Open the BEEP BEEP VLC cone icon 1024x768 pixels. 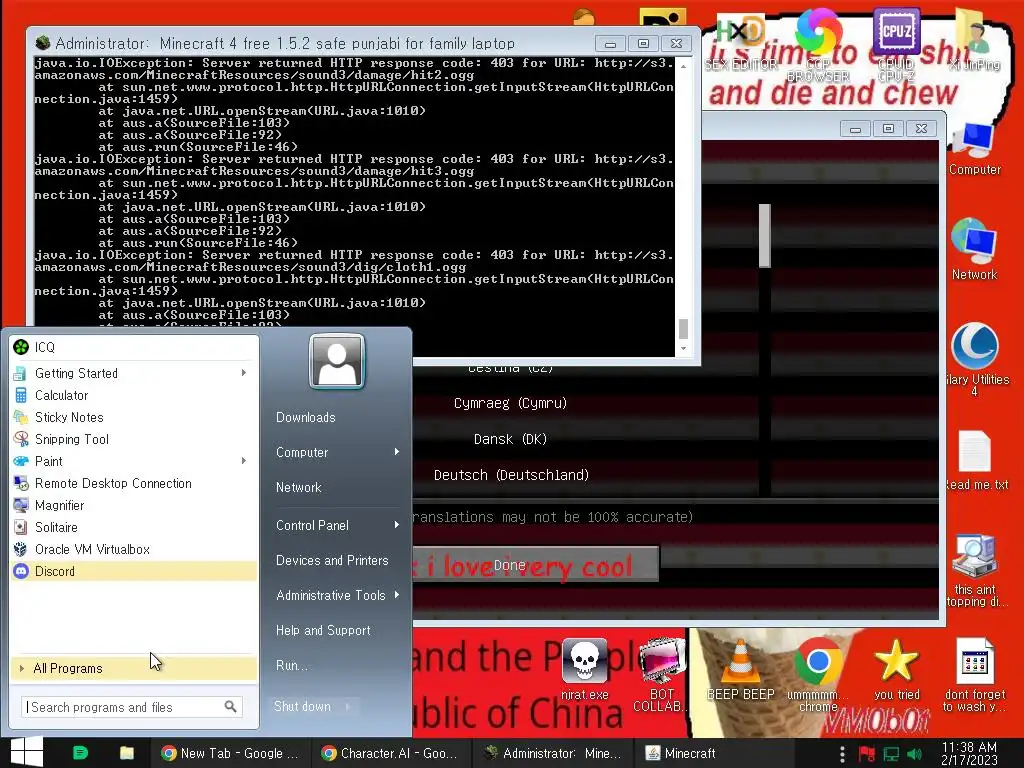[x=741, y=669]
